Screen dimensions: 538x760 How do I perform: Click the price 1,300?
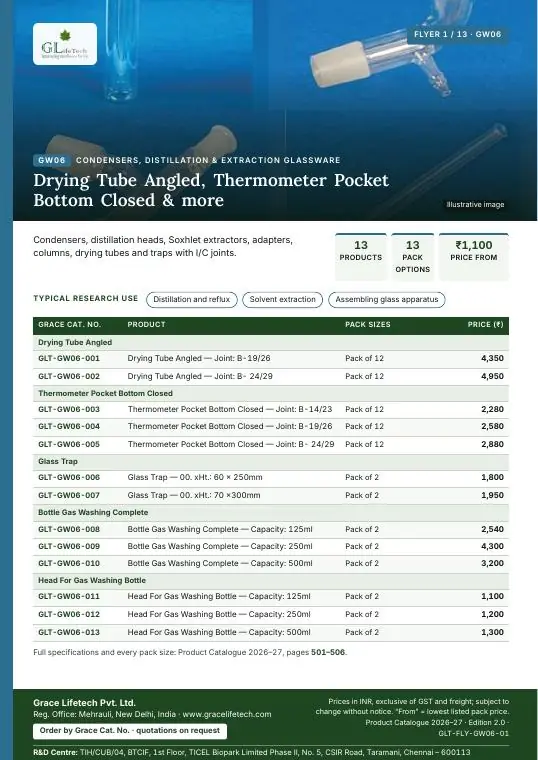[x=492, y=633]
